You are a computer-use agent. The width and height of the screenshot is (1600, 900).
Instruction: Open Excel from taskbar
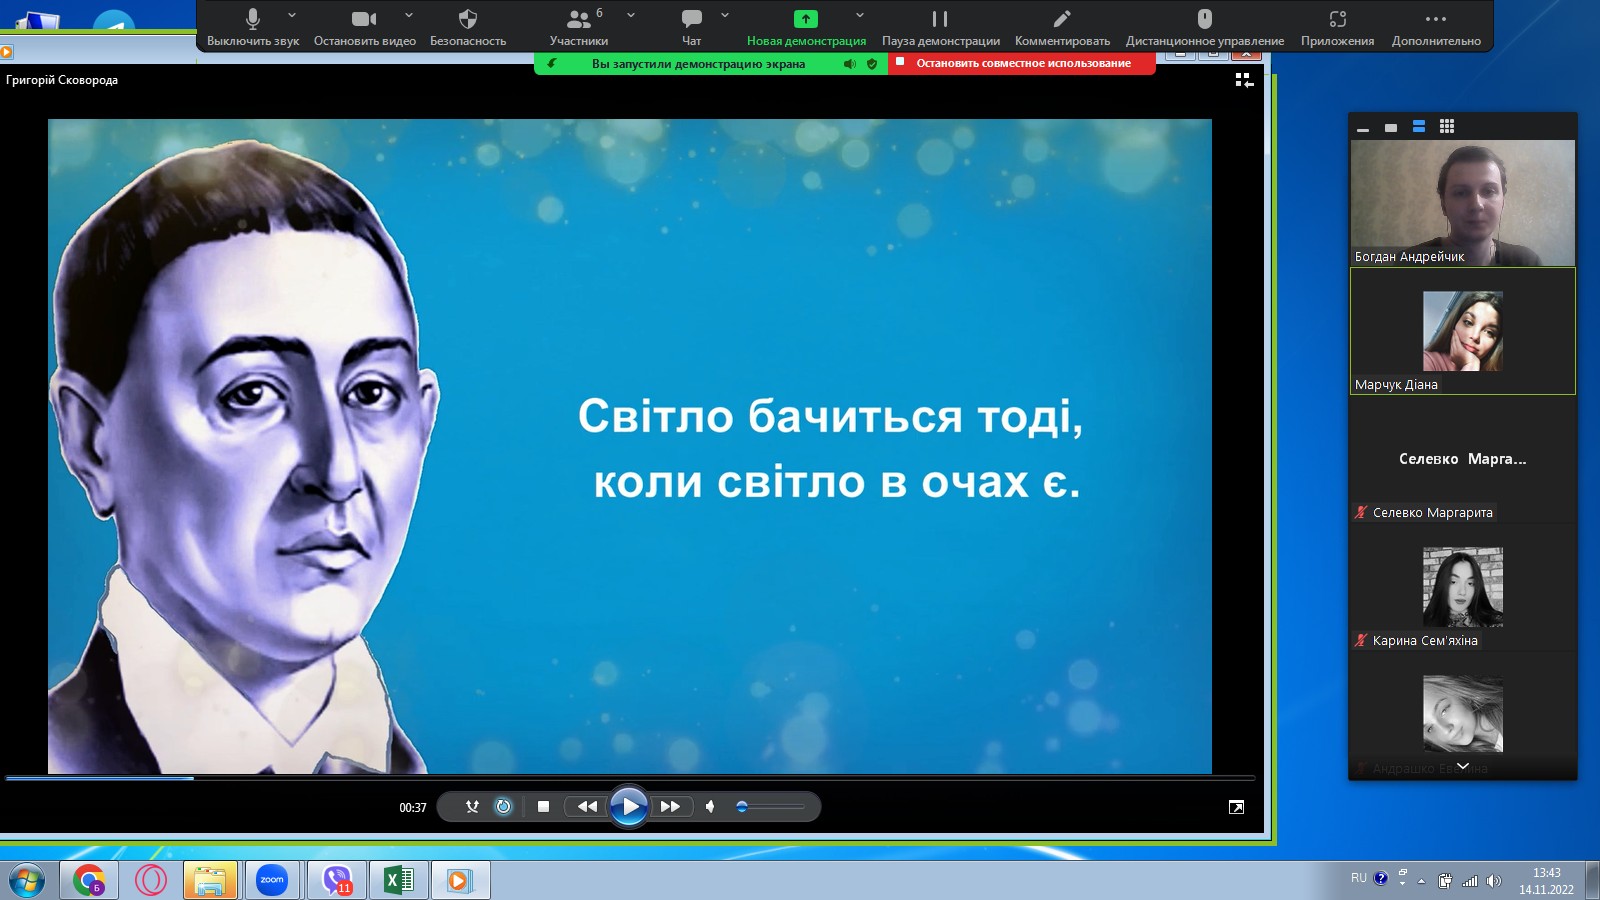pos(398,881)
